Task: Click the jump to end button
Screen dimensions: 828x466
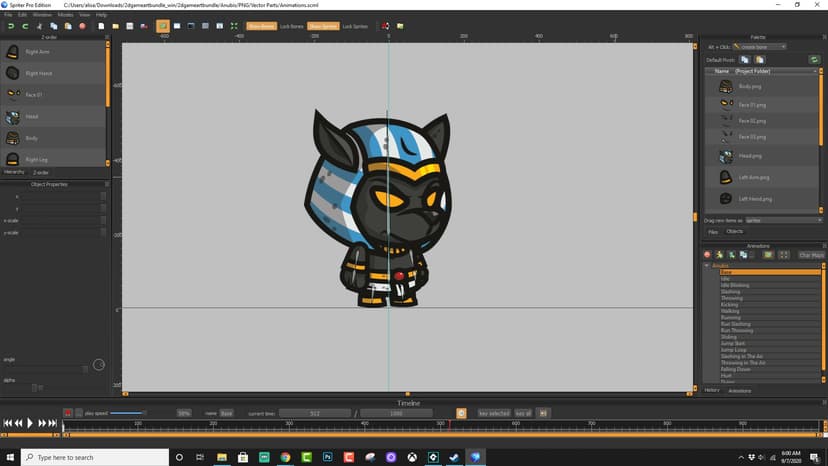Action: (52, 423)
